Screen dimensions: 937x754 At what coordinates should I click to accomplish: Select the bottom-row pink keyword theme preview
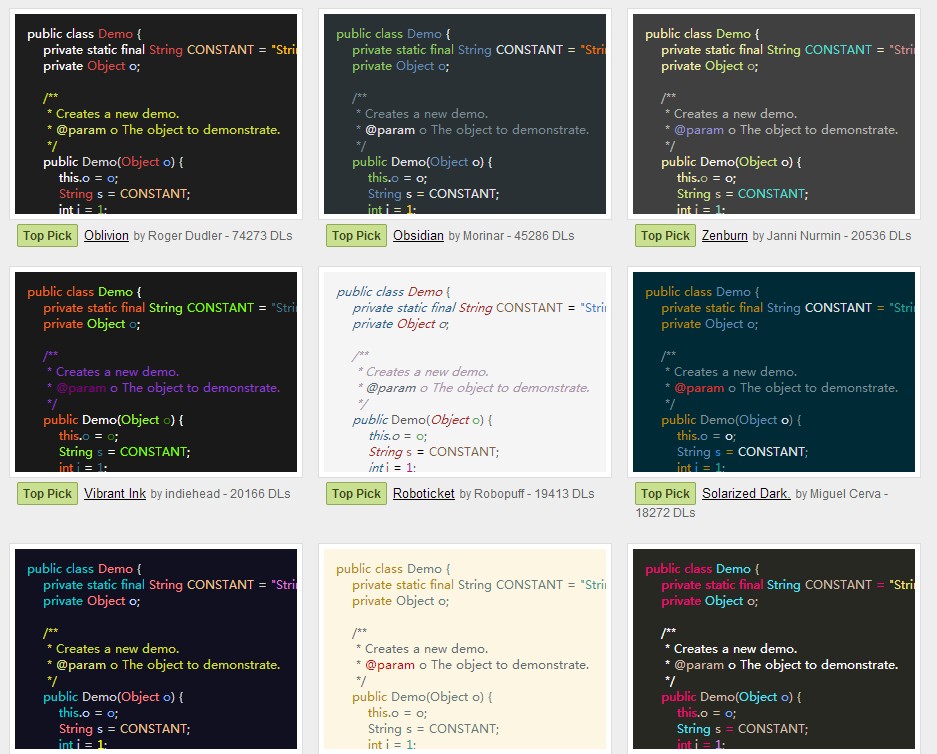pos(774,649)
